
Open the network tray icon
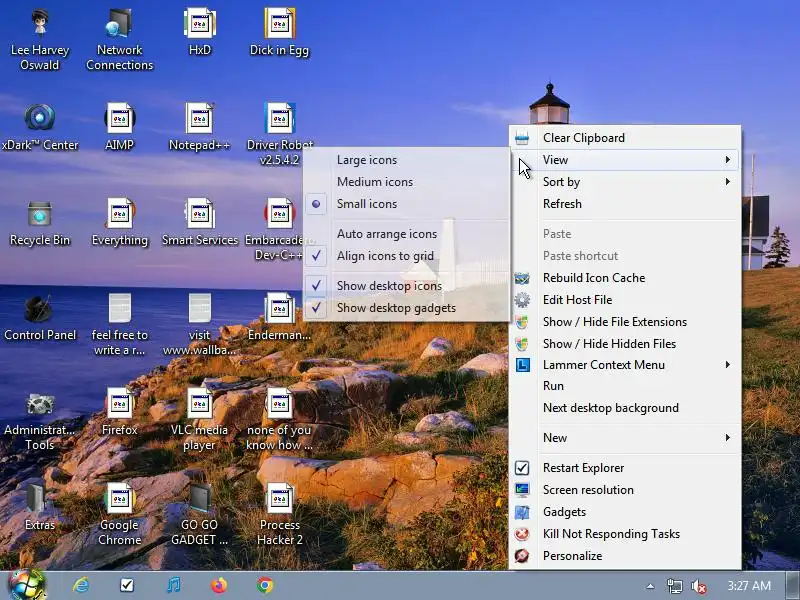(x=674, y=586)
